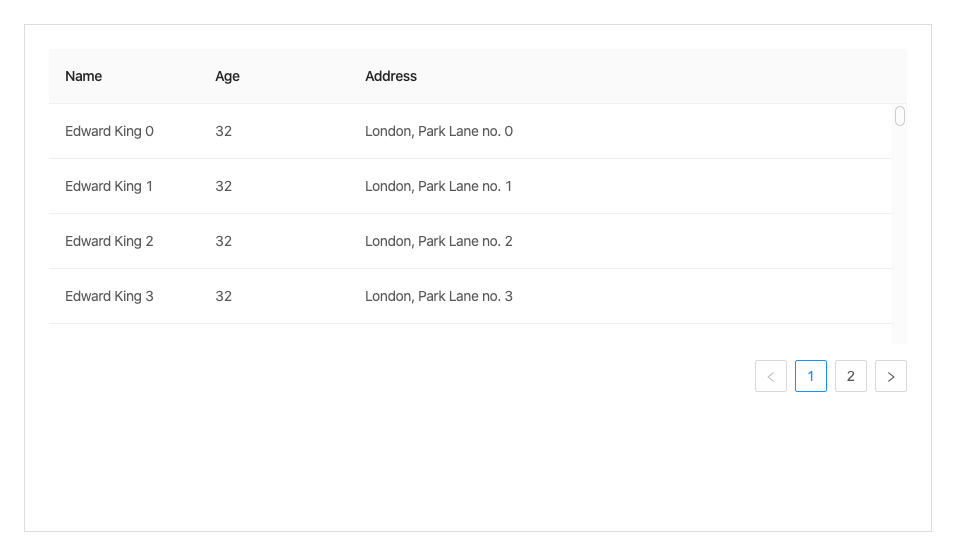Screen dimensions: 956x556
Task: Go to pagination page 2
Action: [x=850, y=376]
